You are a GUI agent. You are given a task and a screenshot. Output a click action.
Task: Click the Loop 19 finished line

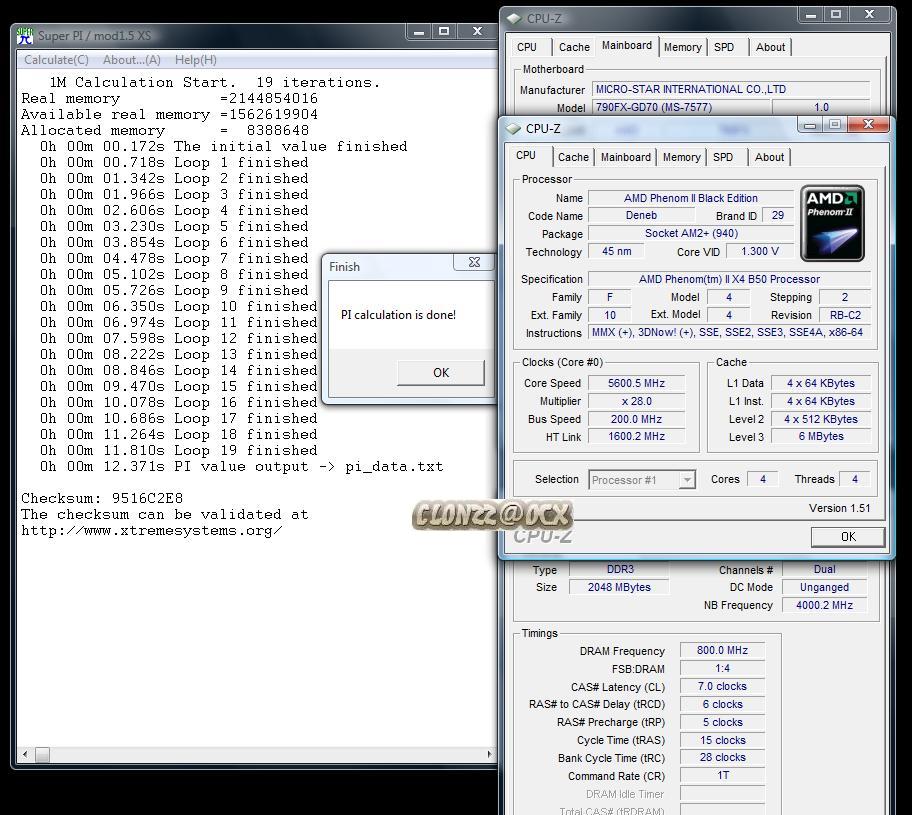pos(179,450)
